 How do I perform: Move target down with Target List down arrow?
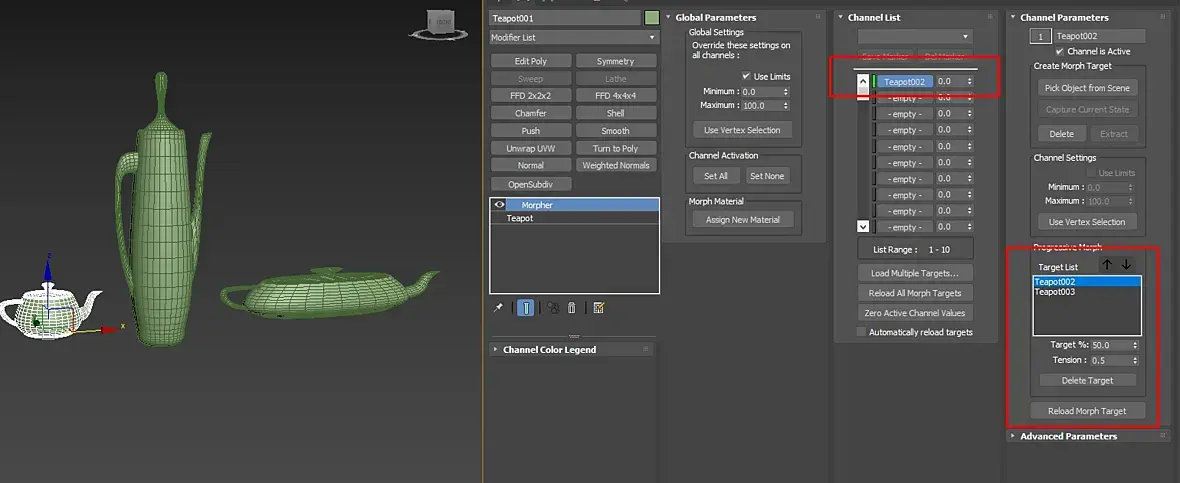[x=1127, y=265]
